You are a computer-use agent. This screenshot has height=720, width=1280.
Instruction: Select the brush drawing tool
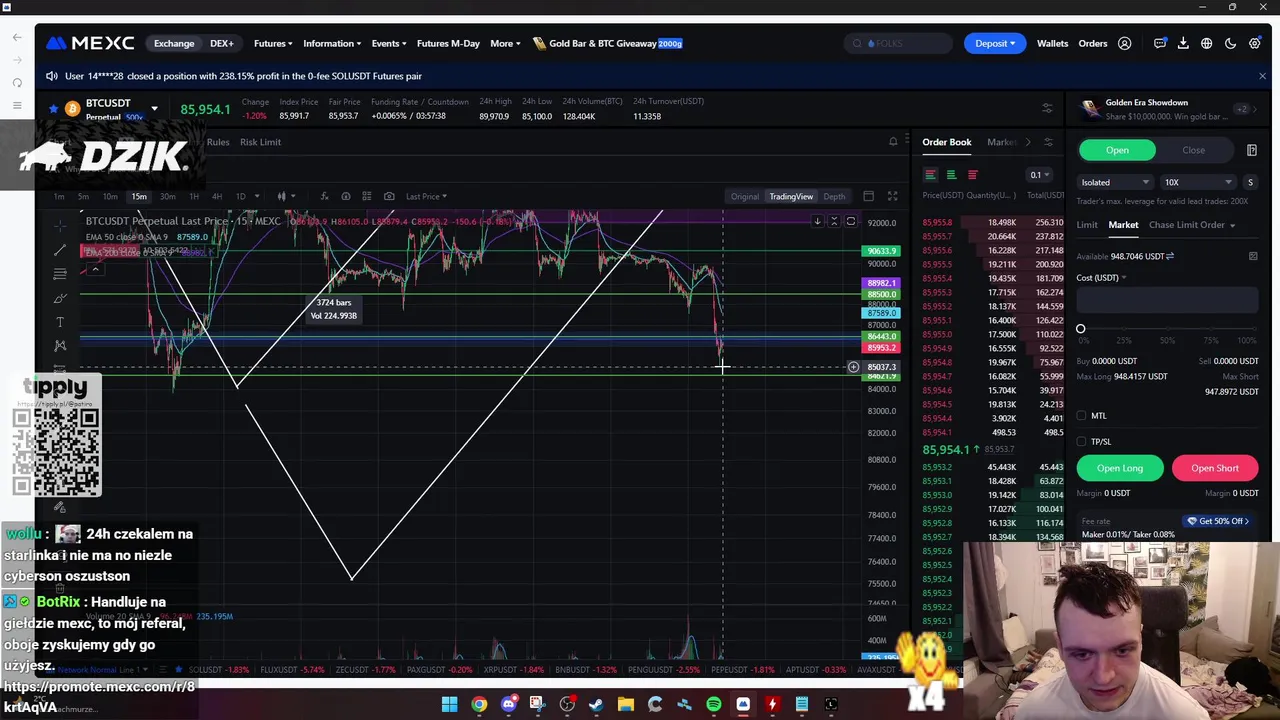(60, 298)
